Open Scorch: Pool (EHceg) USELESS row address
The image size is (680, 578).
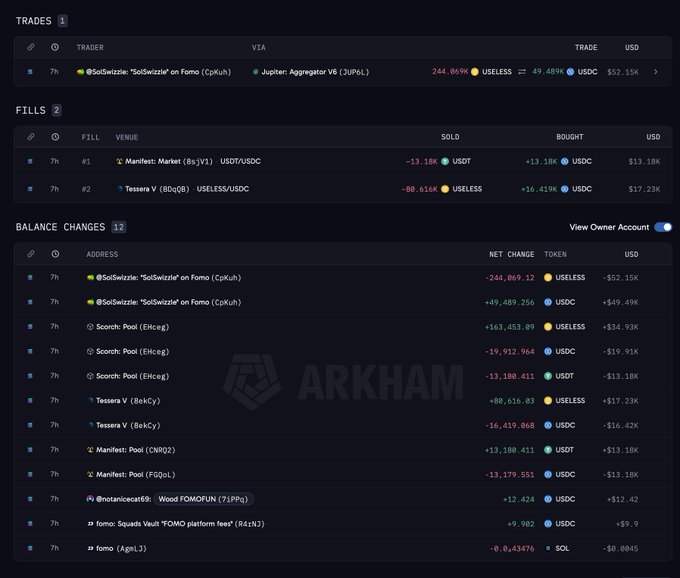[x=132, y=327]
